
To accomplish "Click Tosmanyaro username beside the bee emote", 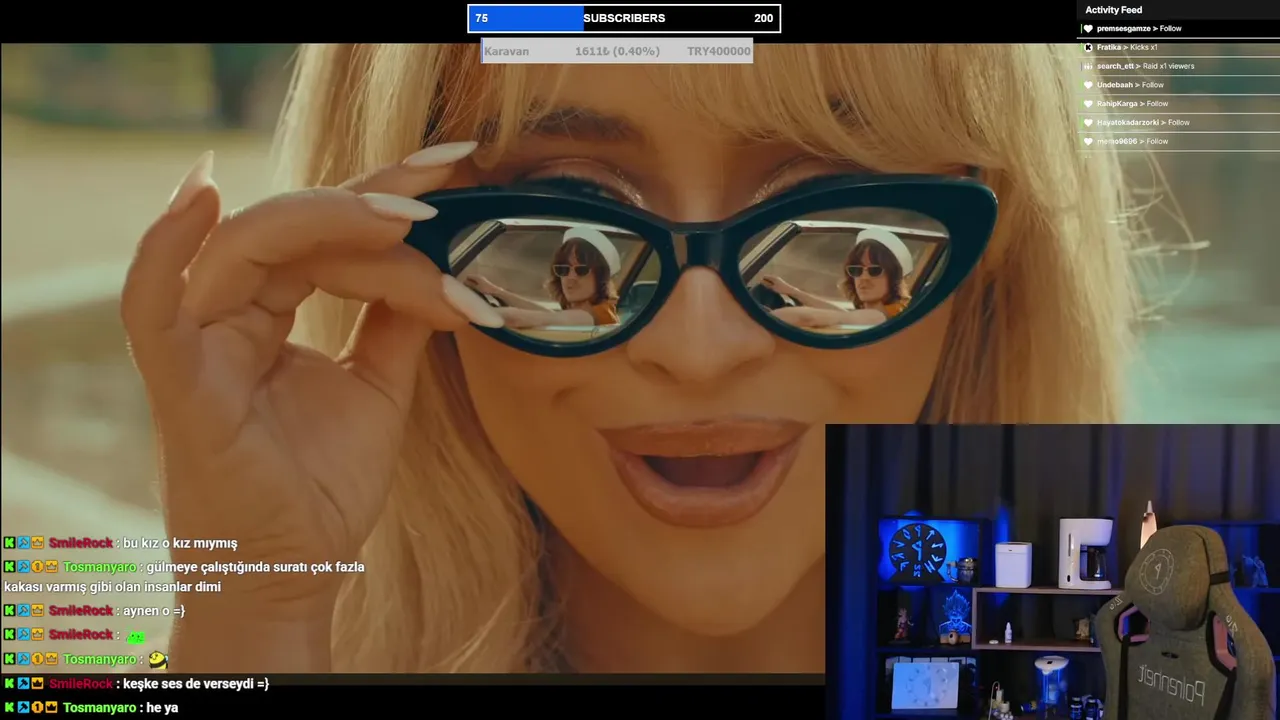I will click(99, 659).
